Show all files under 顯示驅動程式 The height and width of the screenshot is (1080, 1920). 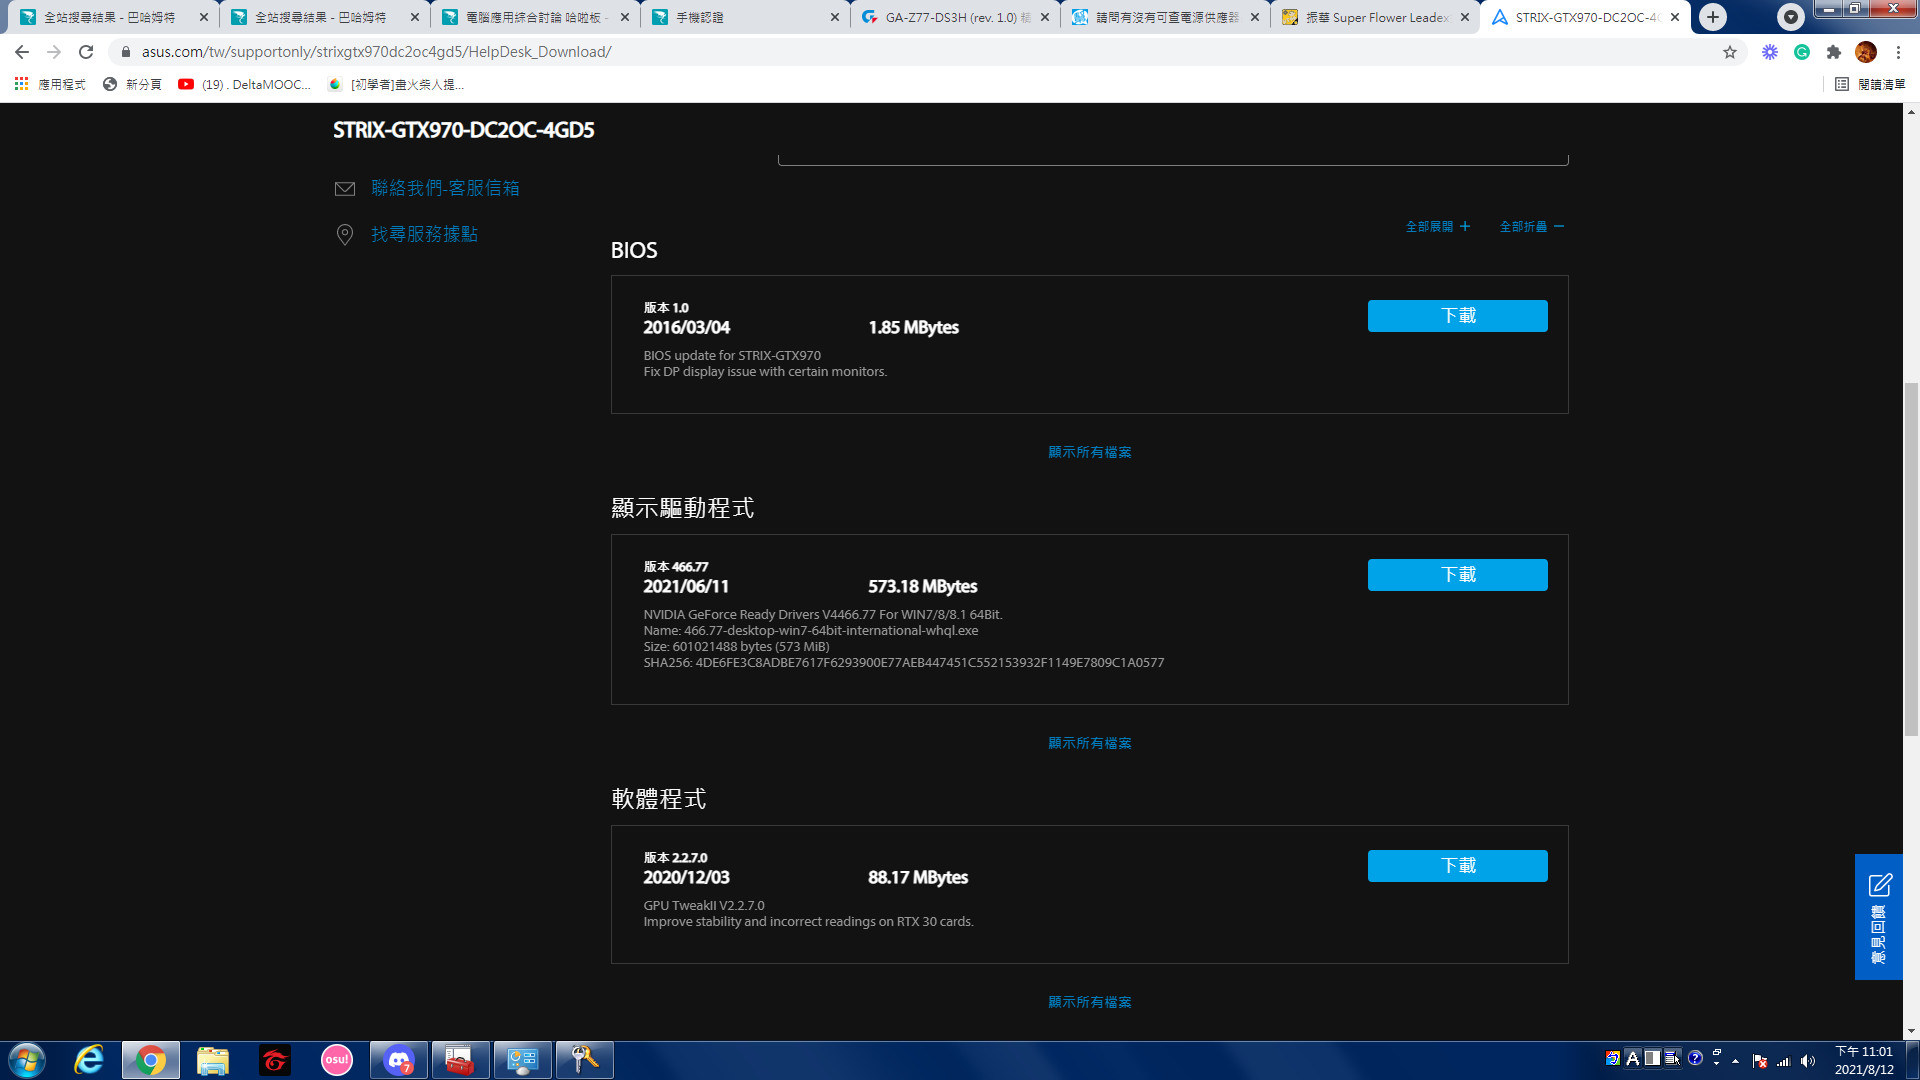coord(1089,743)
